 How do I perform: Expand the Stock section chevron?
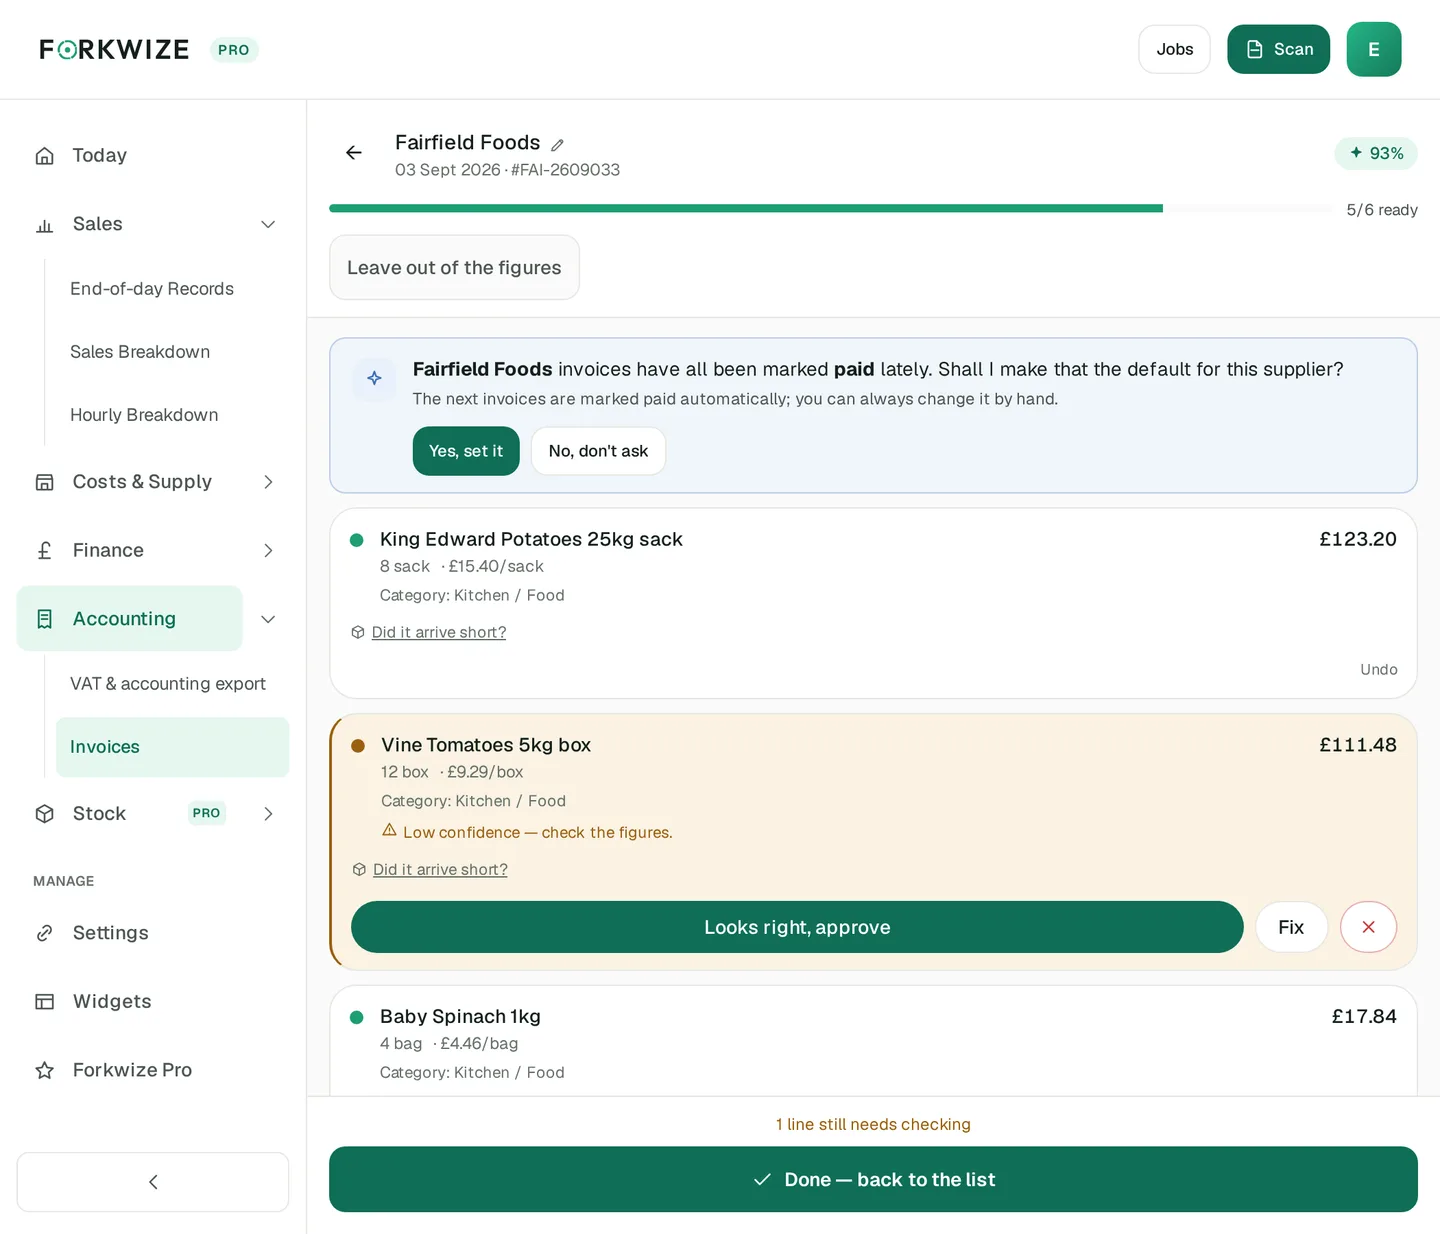click(x=268, y=814)
